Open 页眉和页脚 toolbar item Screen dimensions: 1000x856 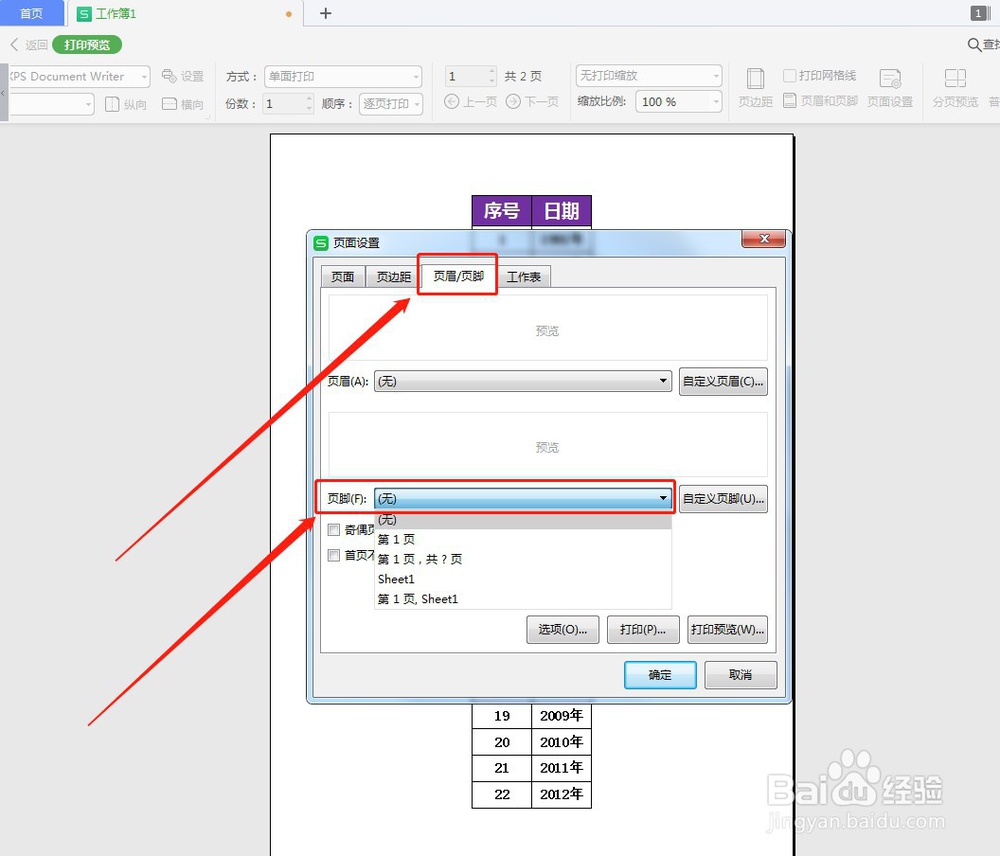[820, 101]
